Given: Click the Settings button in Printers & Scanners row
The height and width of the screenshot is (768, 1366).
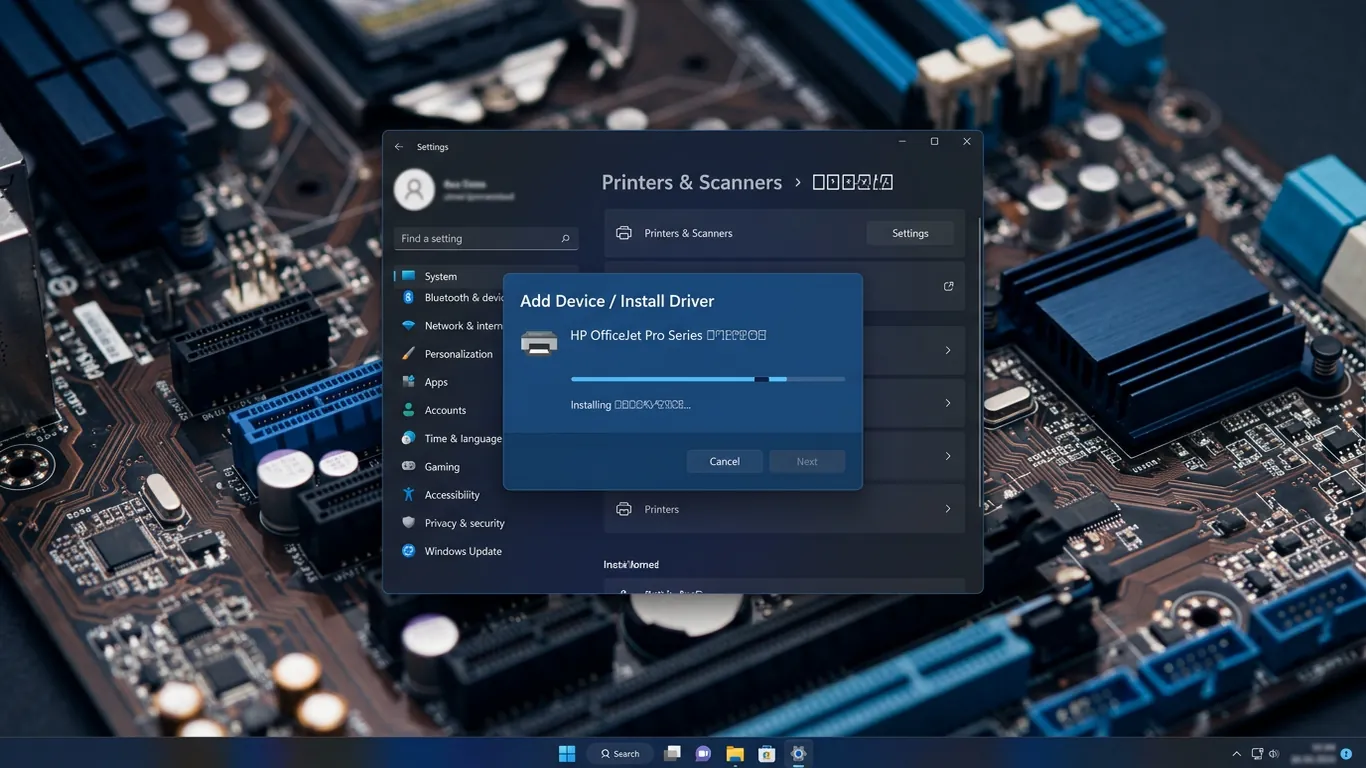Looking at the screenshot, I should tap(910, 233).
